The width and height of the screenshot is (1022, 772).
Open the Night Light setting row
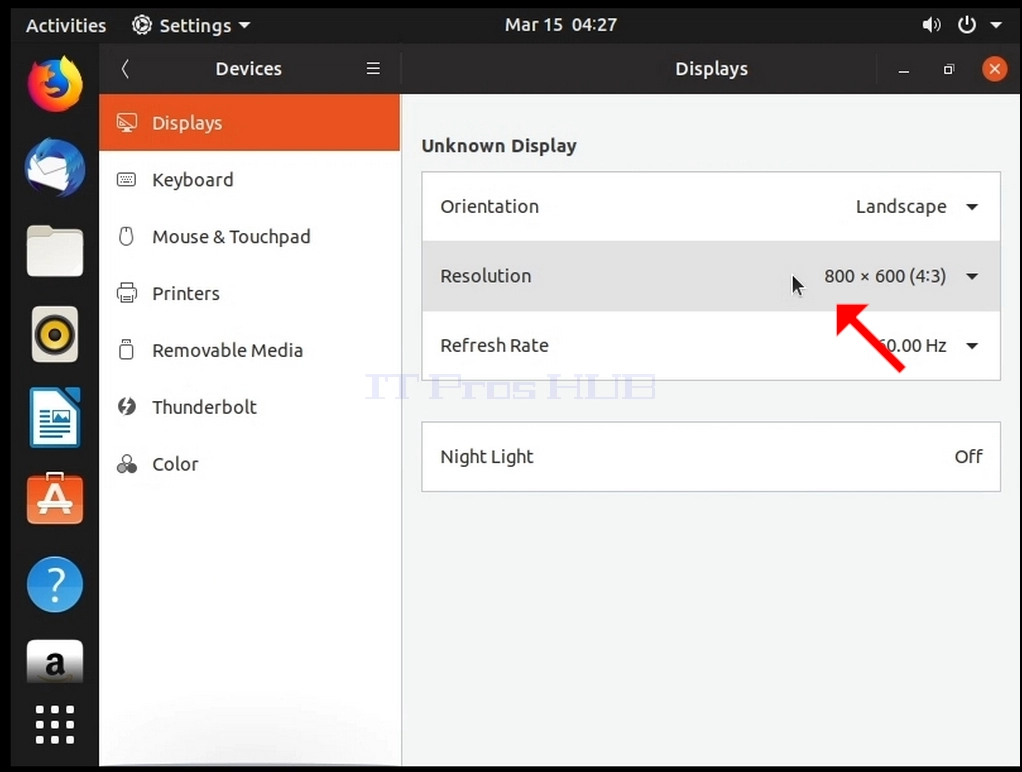tap(710, 456)
